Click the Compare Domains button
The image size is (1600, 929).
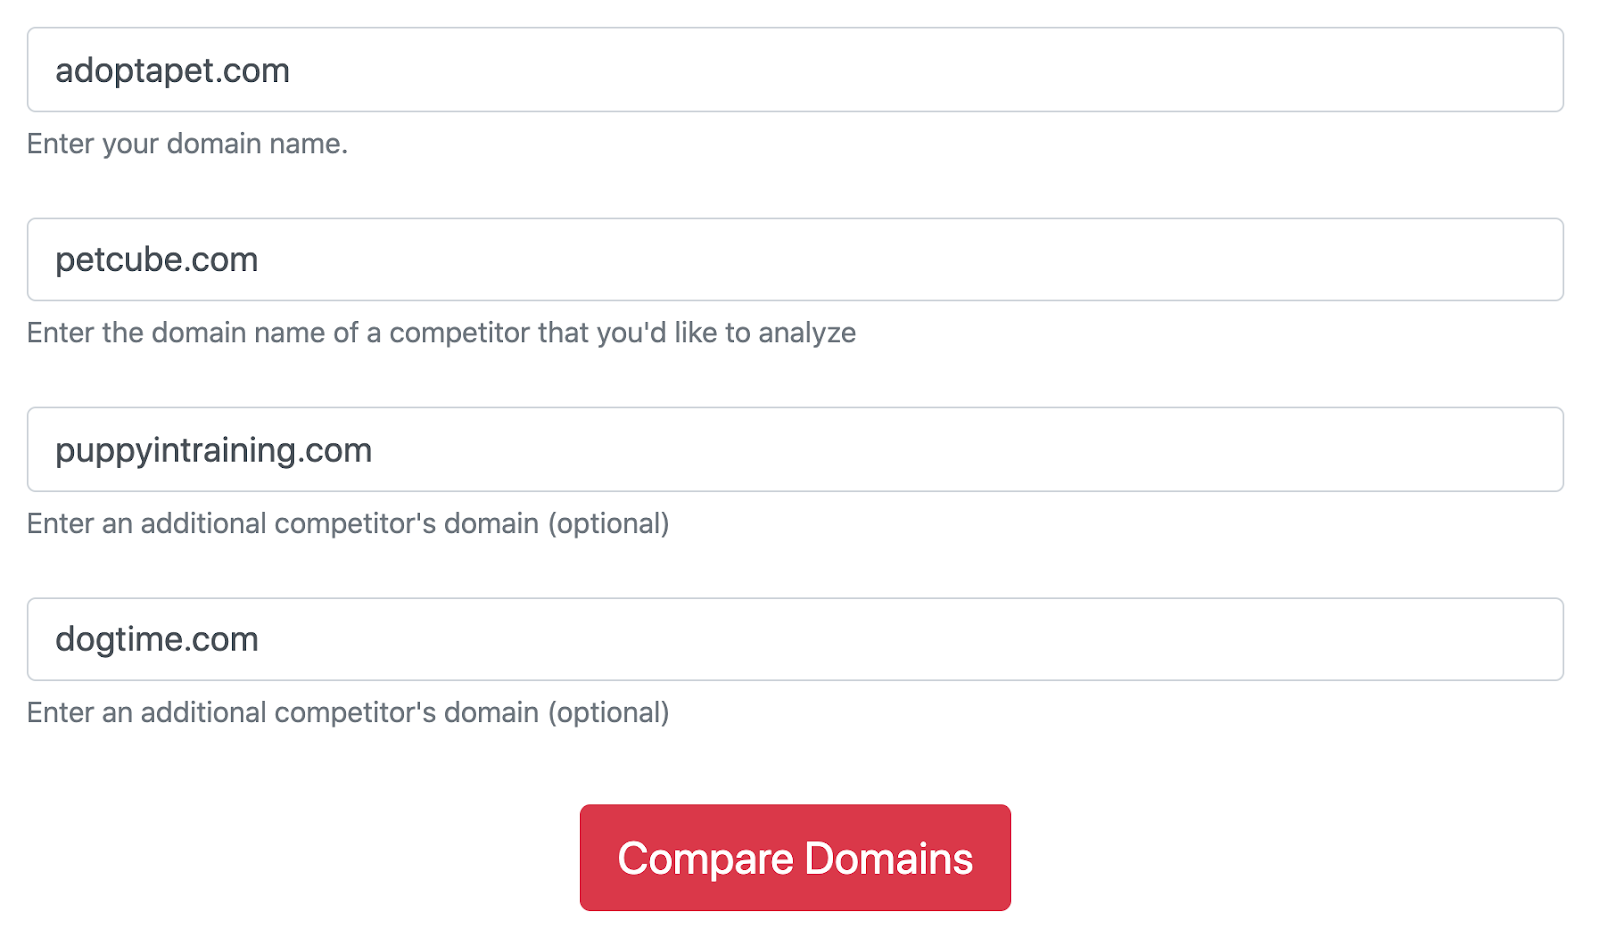795,858
